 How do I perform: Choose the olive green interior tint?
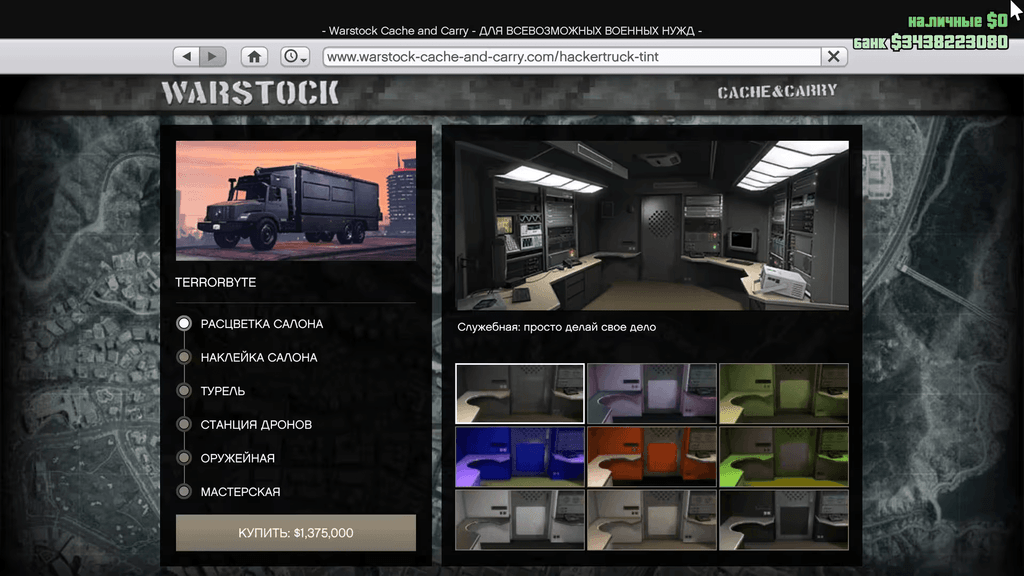coord(784,394)
